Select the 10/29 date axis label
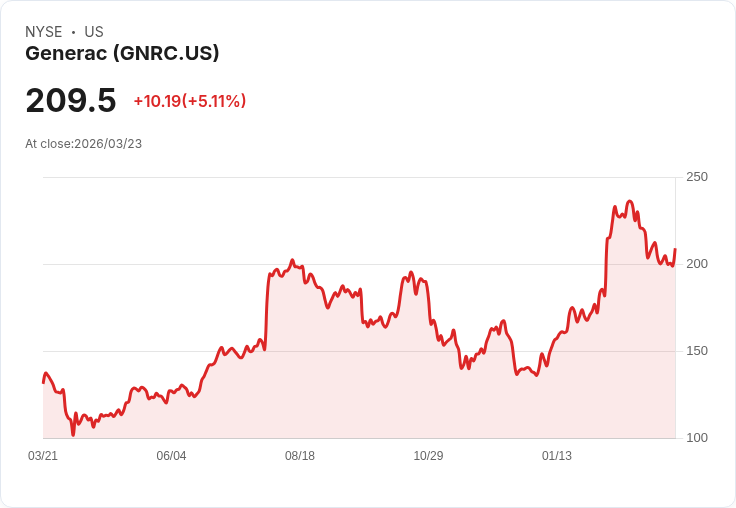Screen dimensions: 736x508 [x=428, y=455]
